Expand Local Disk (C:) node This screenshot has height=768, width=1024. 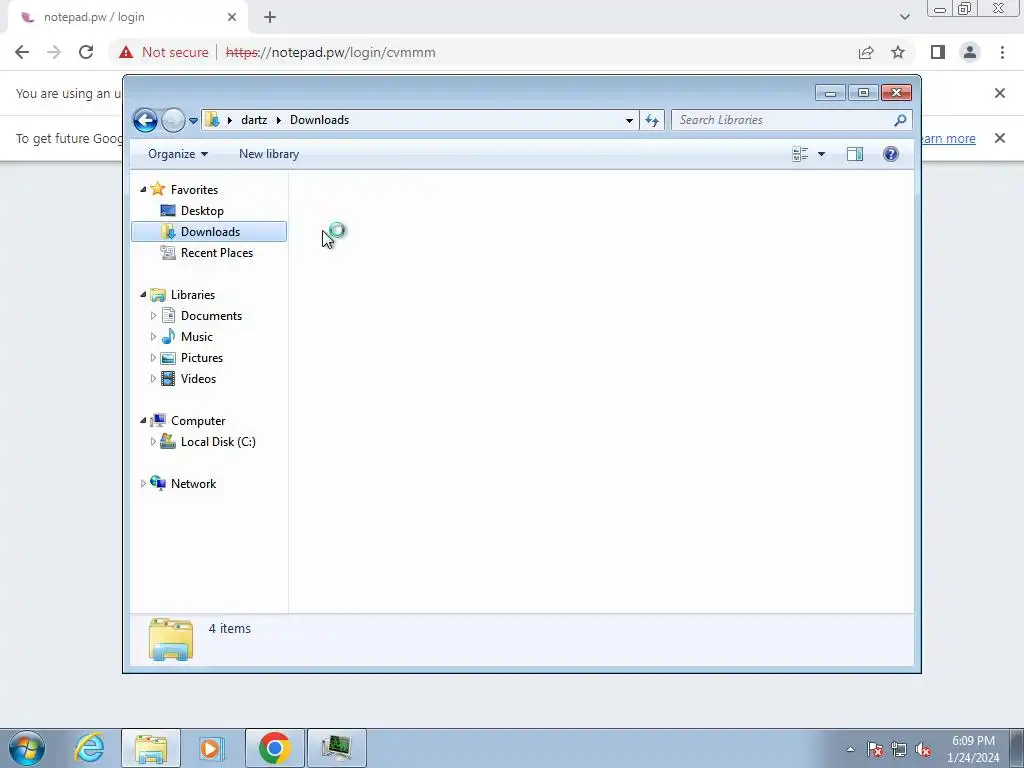click(x=153, y=442)
